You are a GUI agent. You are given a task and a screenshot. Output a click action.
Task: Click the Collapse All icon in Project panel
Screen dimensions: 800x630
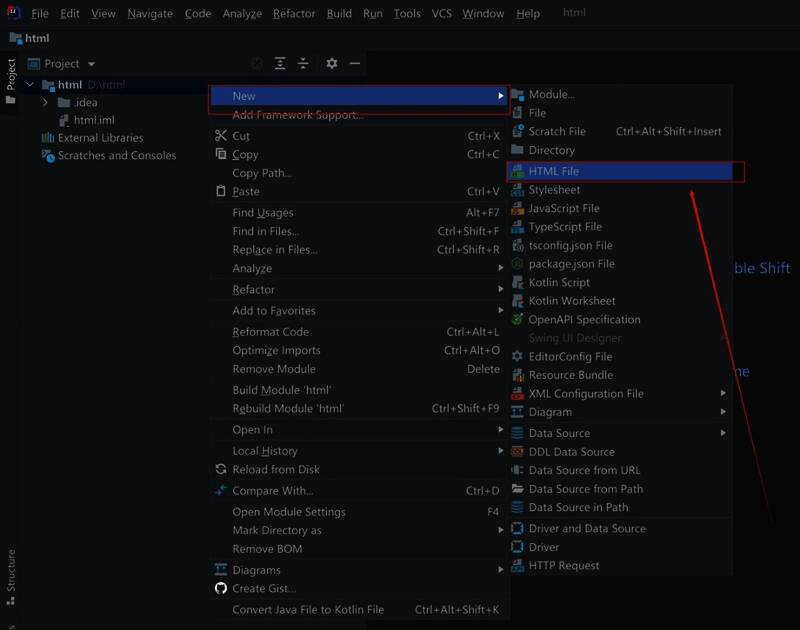pos(304,63)
